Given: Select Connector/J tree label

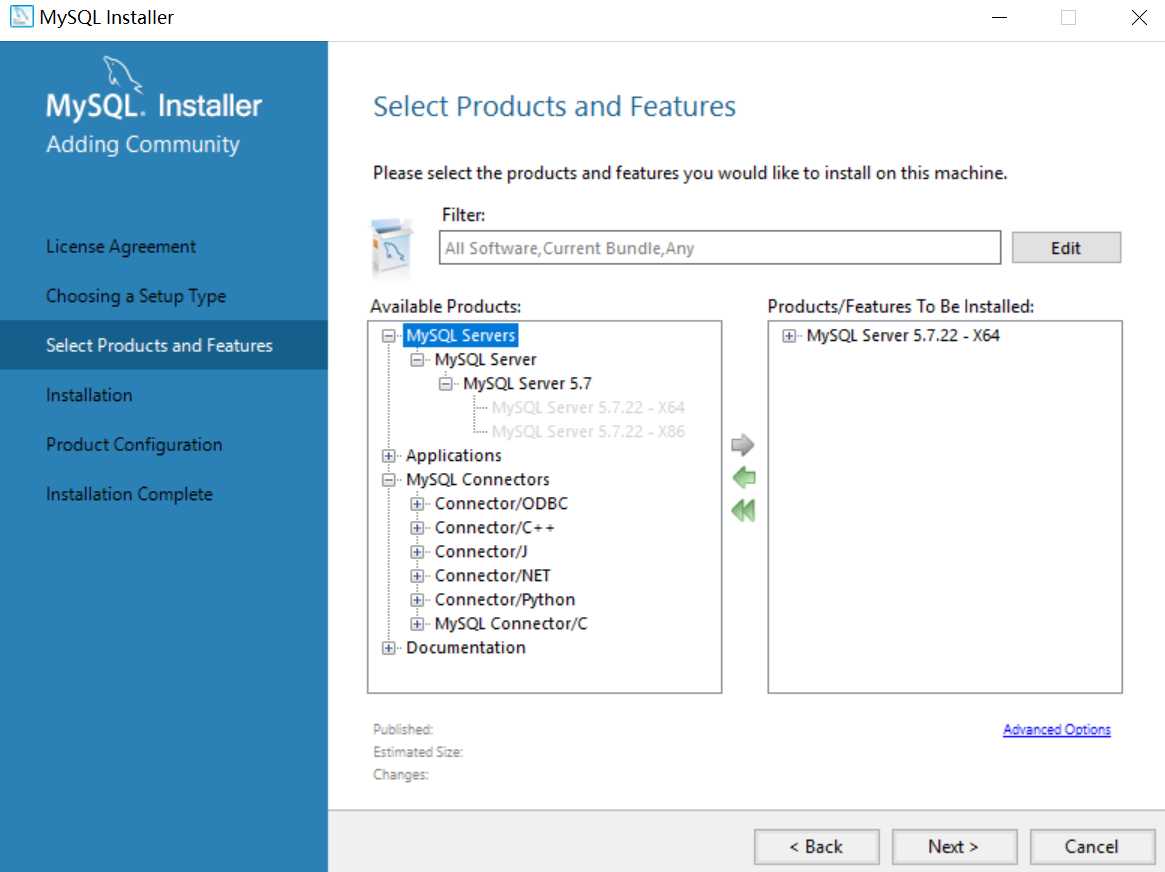Looking at the screenshot, I should 481,552.
